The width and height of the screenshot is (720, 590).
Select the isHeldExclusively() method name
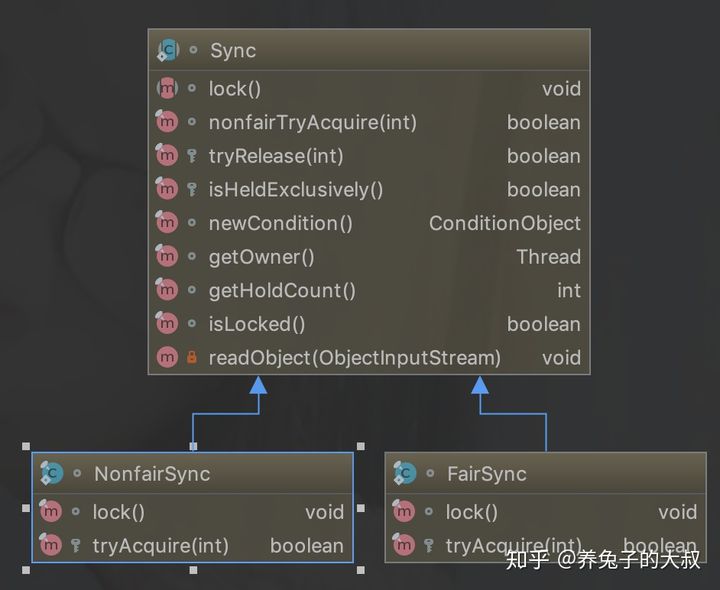pos(296,190)
